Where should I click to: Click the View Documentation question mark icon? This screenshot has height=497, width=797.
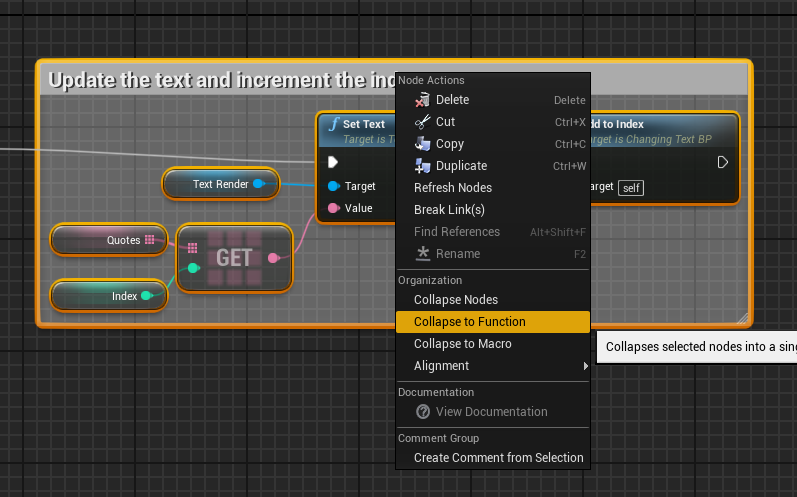[423, 412]
